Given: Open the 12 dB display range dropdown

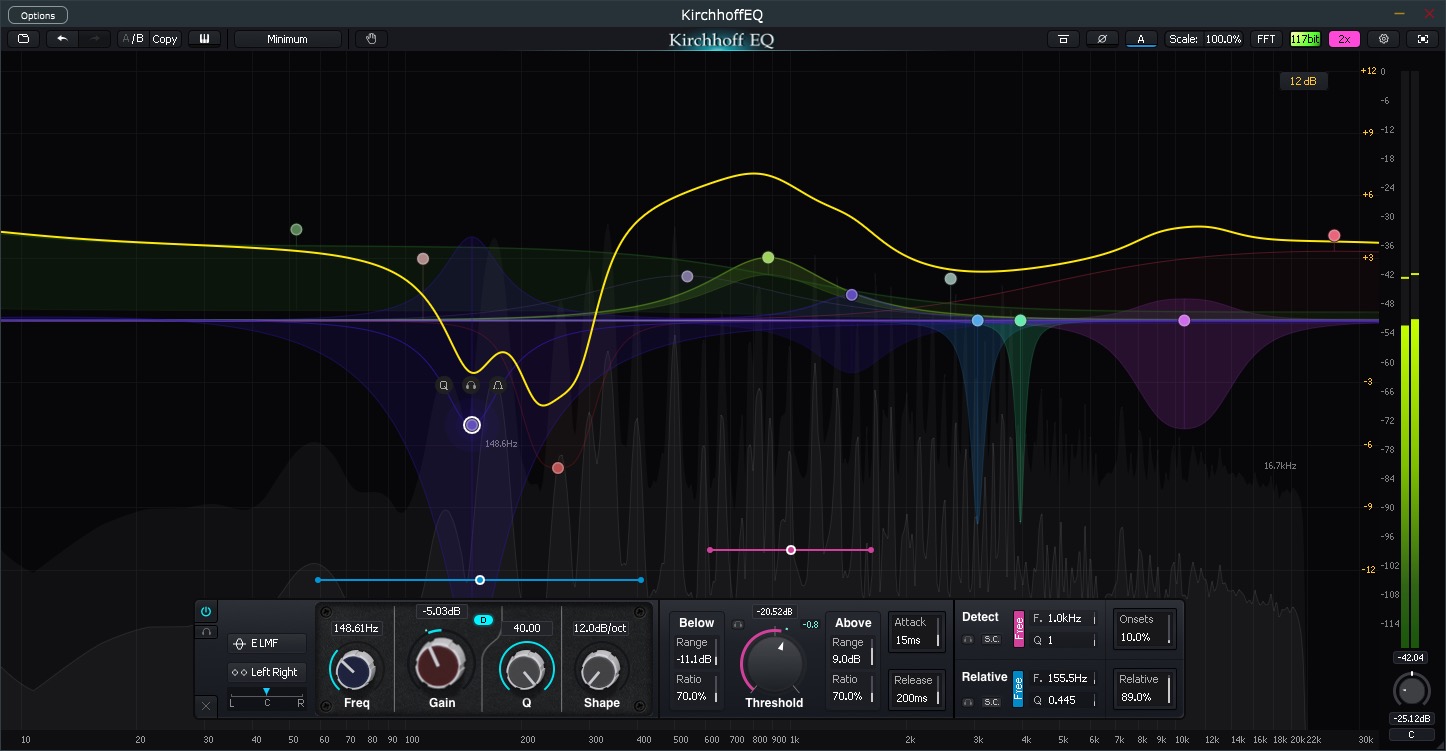Looking at the screenshot, I should coord(1304,81).
